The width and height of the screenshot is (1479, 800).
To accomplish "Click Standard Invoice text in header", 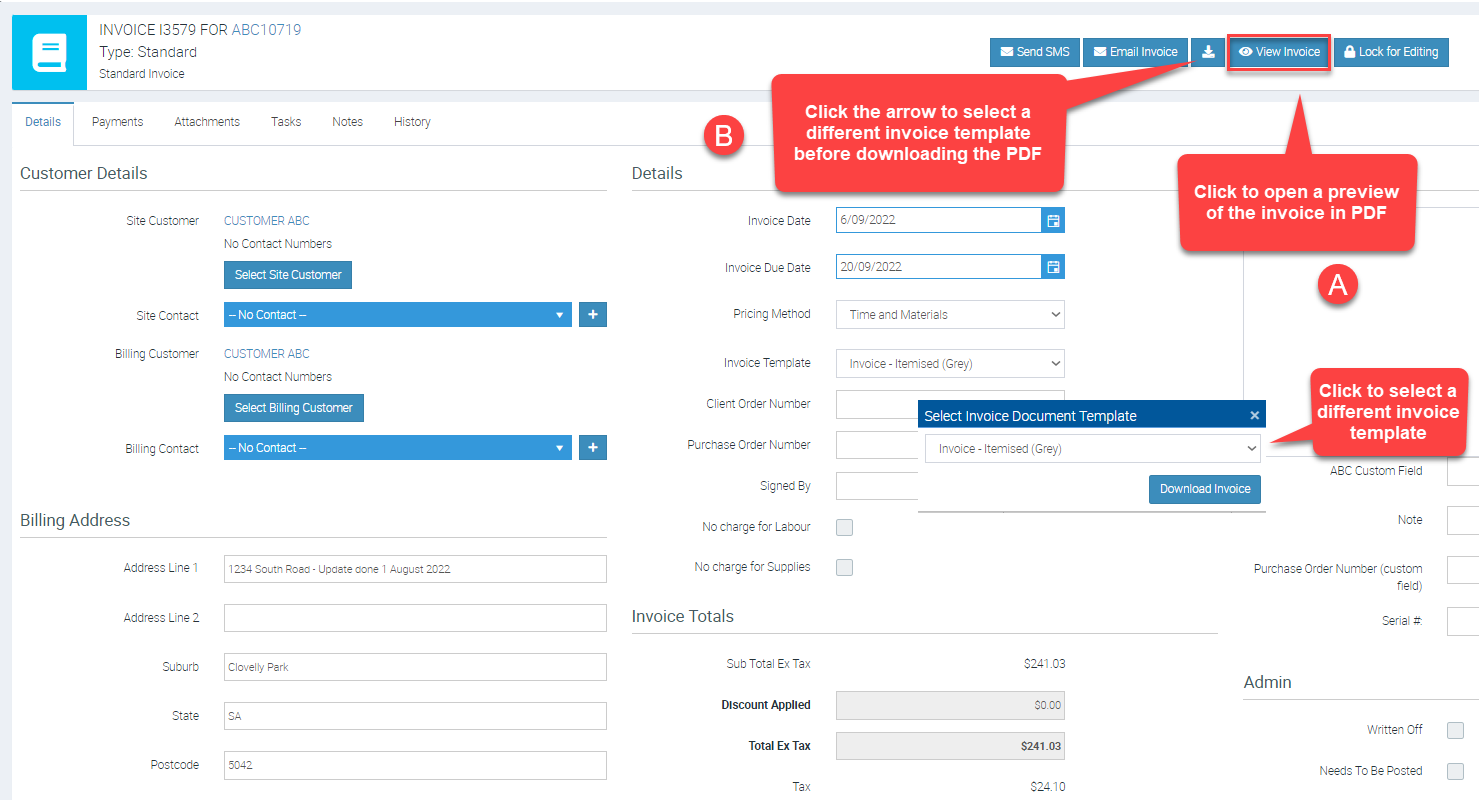I will click(142, 74).
